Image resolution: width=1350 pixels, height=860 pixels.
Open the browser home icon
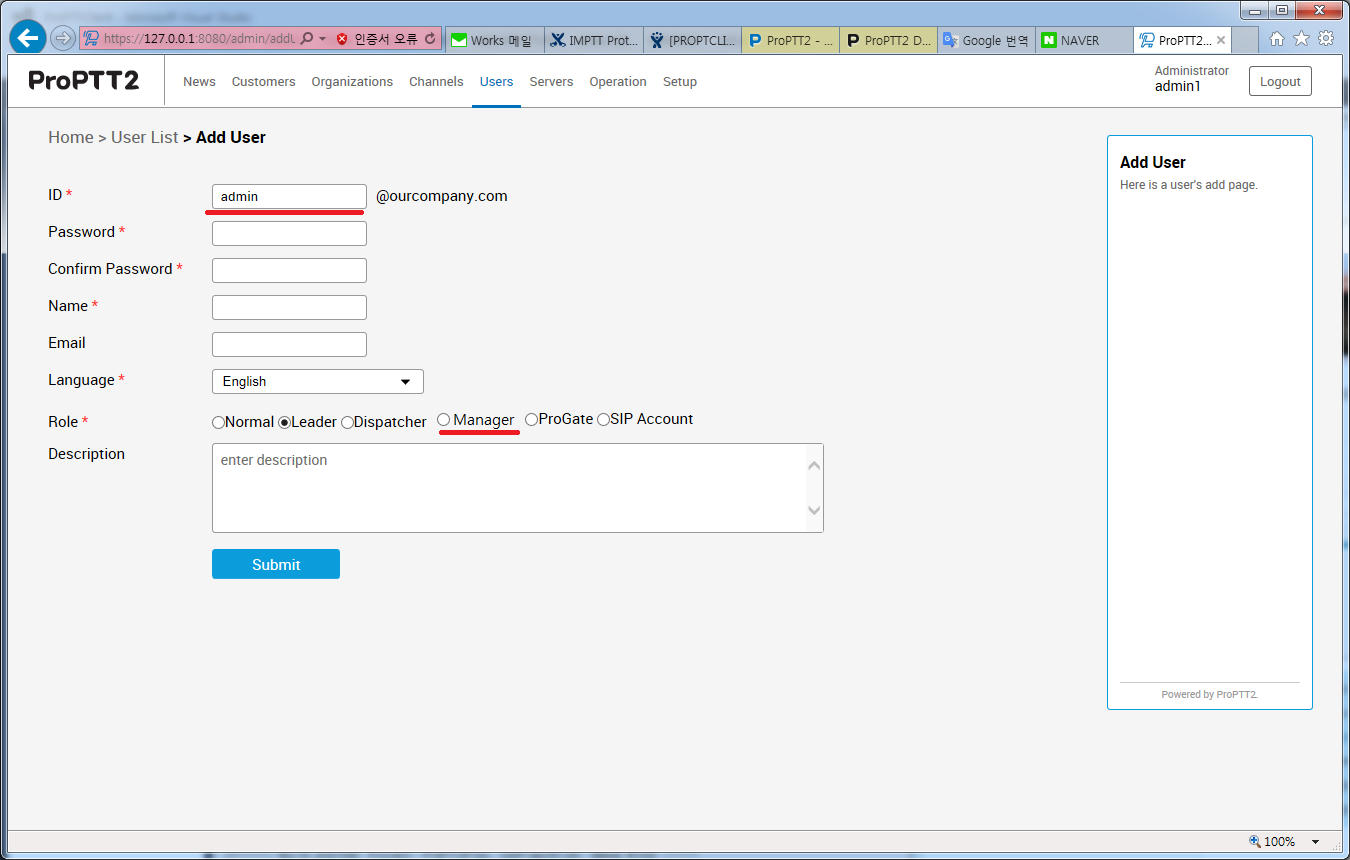coord(1277,39)
